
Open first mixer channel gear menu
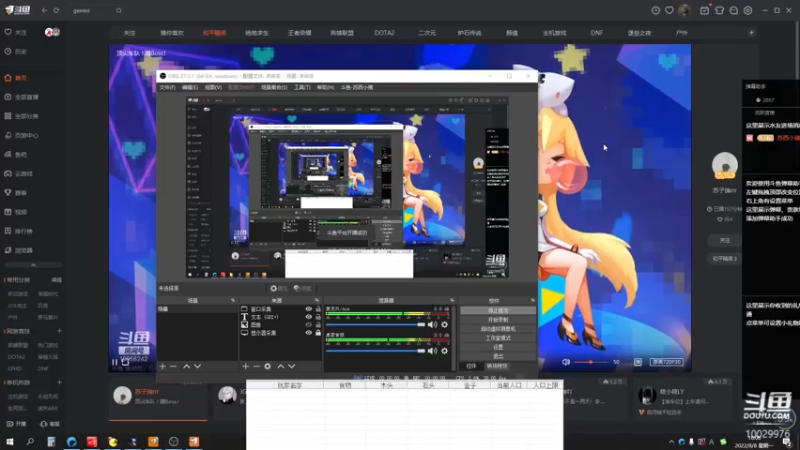444,324
